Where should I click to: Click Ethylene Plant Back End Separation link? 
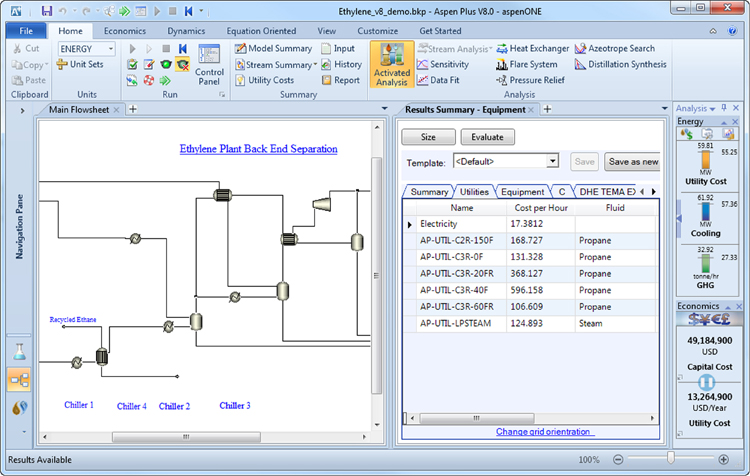(258, 149)
